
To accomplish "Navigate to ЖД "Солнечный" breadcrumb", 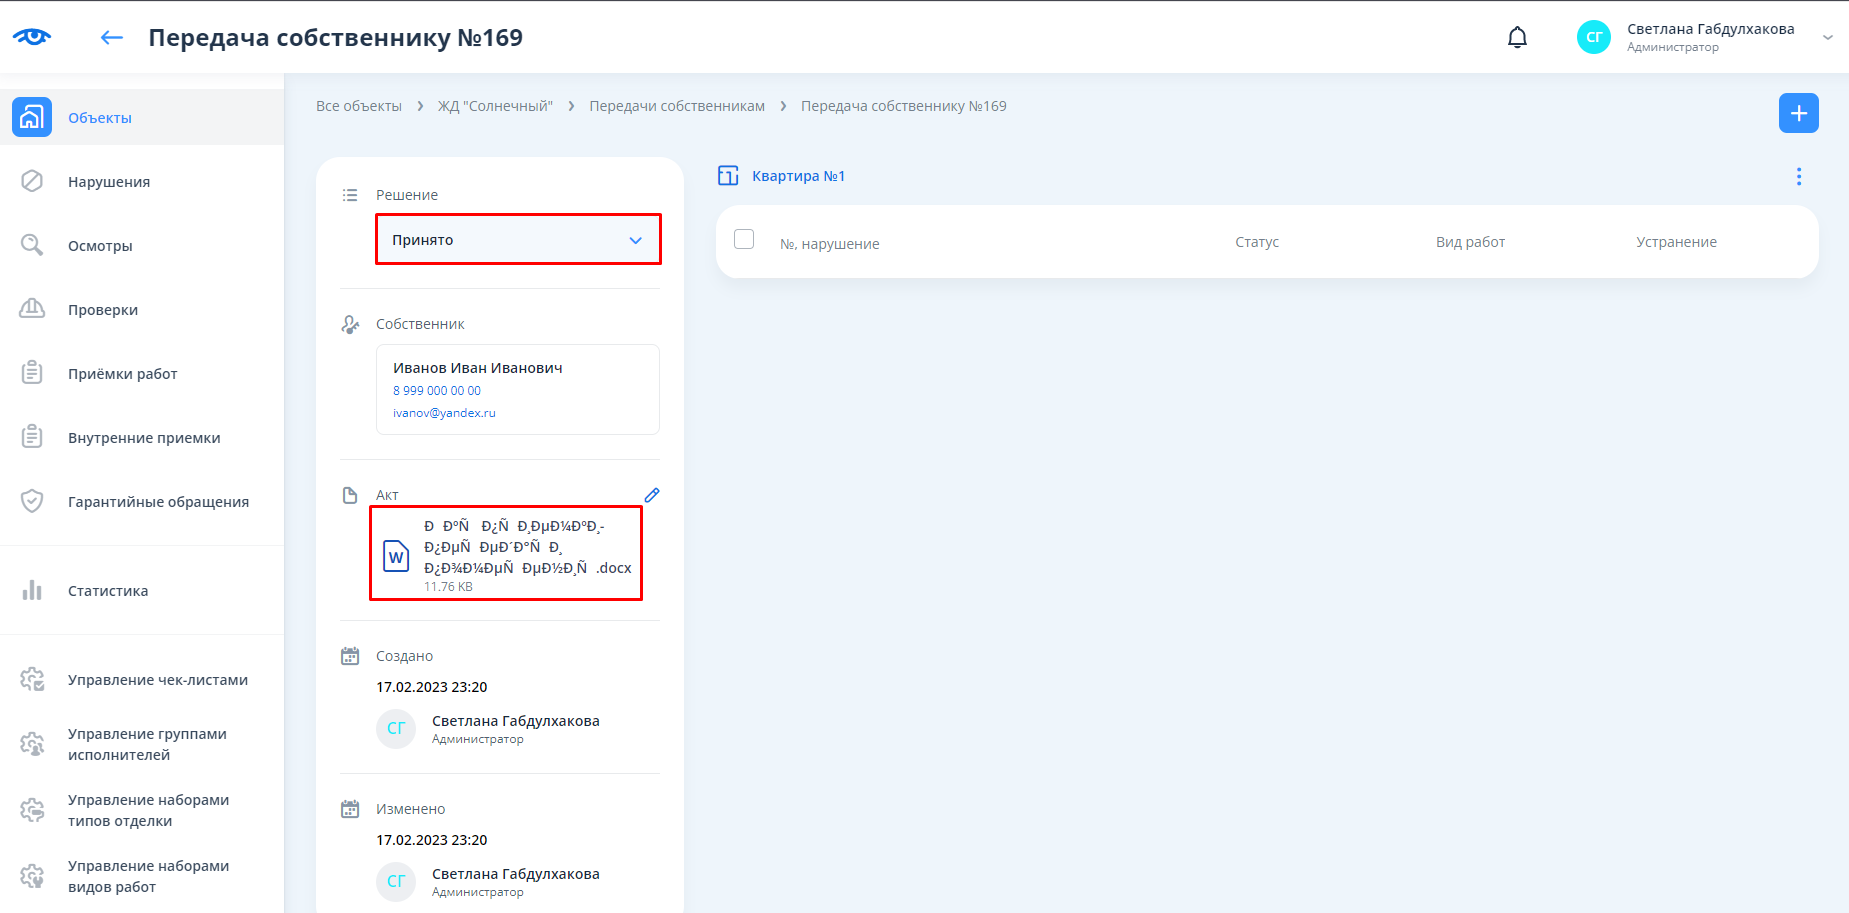I will tap(495, 106).
